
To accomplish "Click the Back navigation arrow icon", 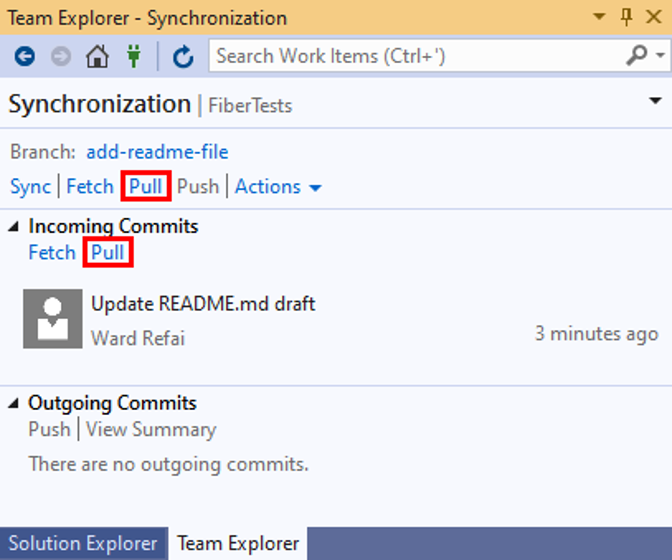I will [x=24, y=57].
